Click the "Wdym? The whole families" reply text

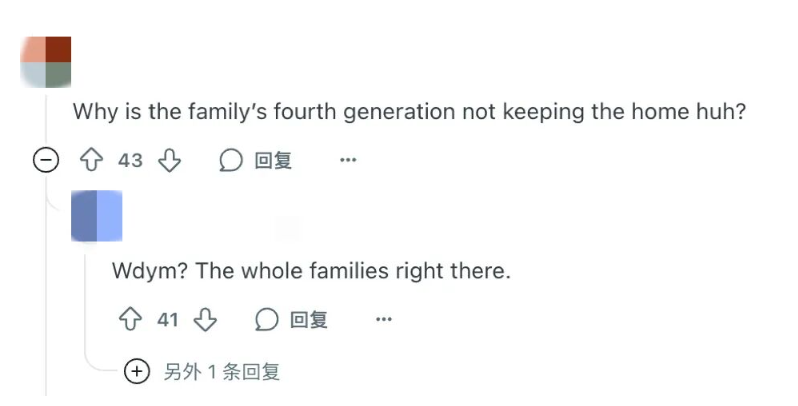point(312,270)
